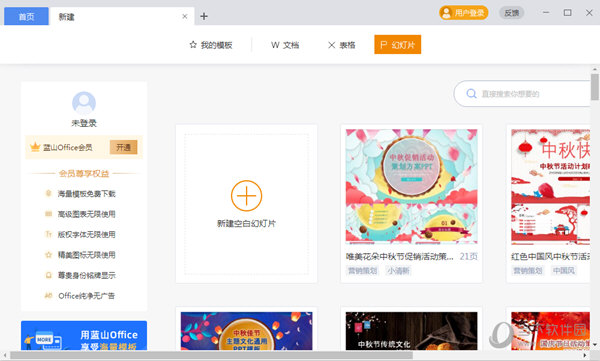Click the horizontal scrollbar thumb
600x361 pixels.
(x=211, y=355)
